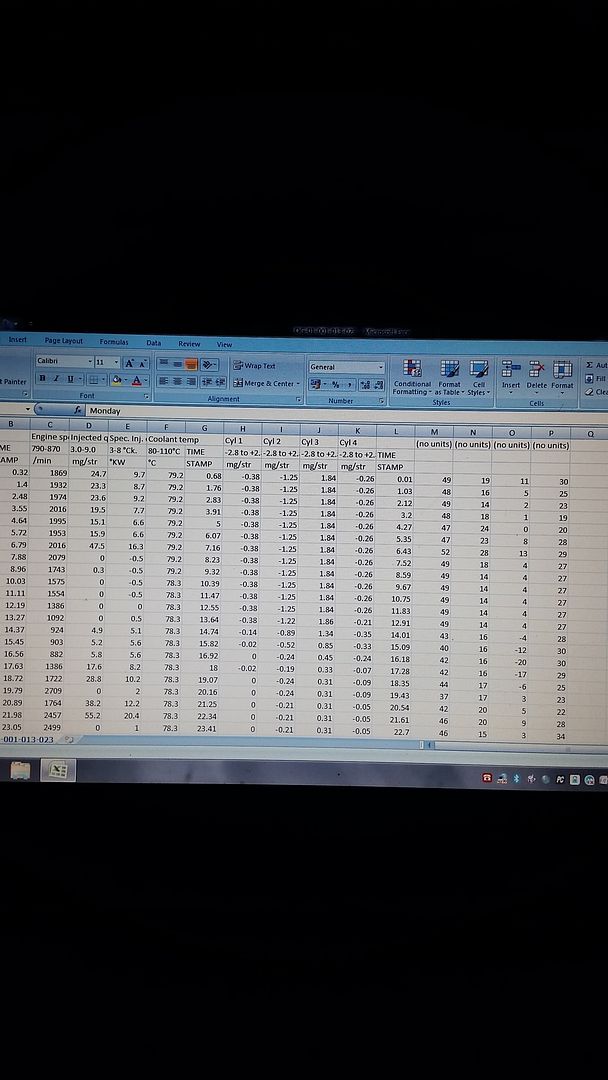Open Conditional Formatting menu

[412, 377]
